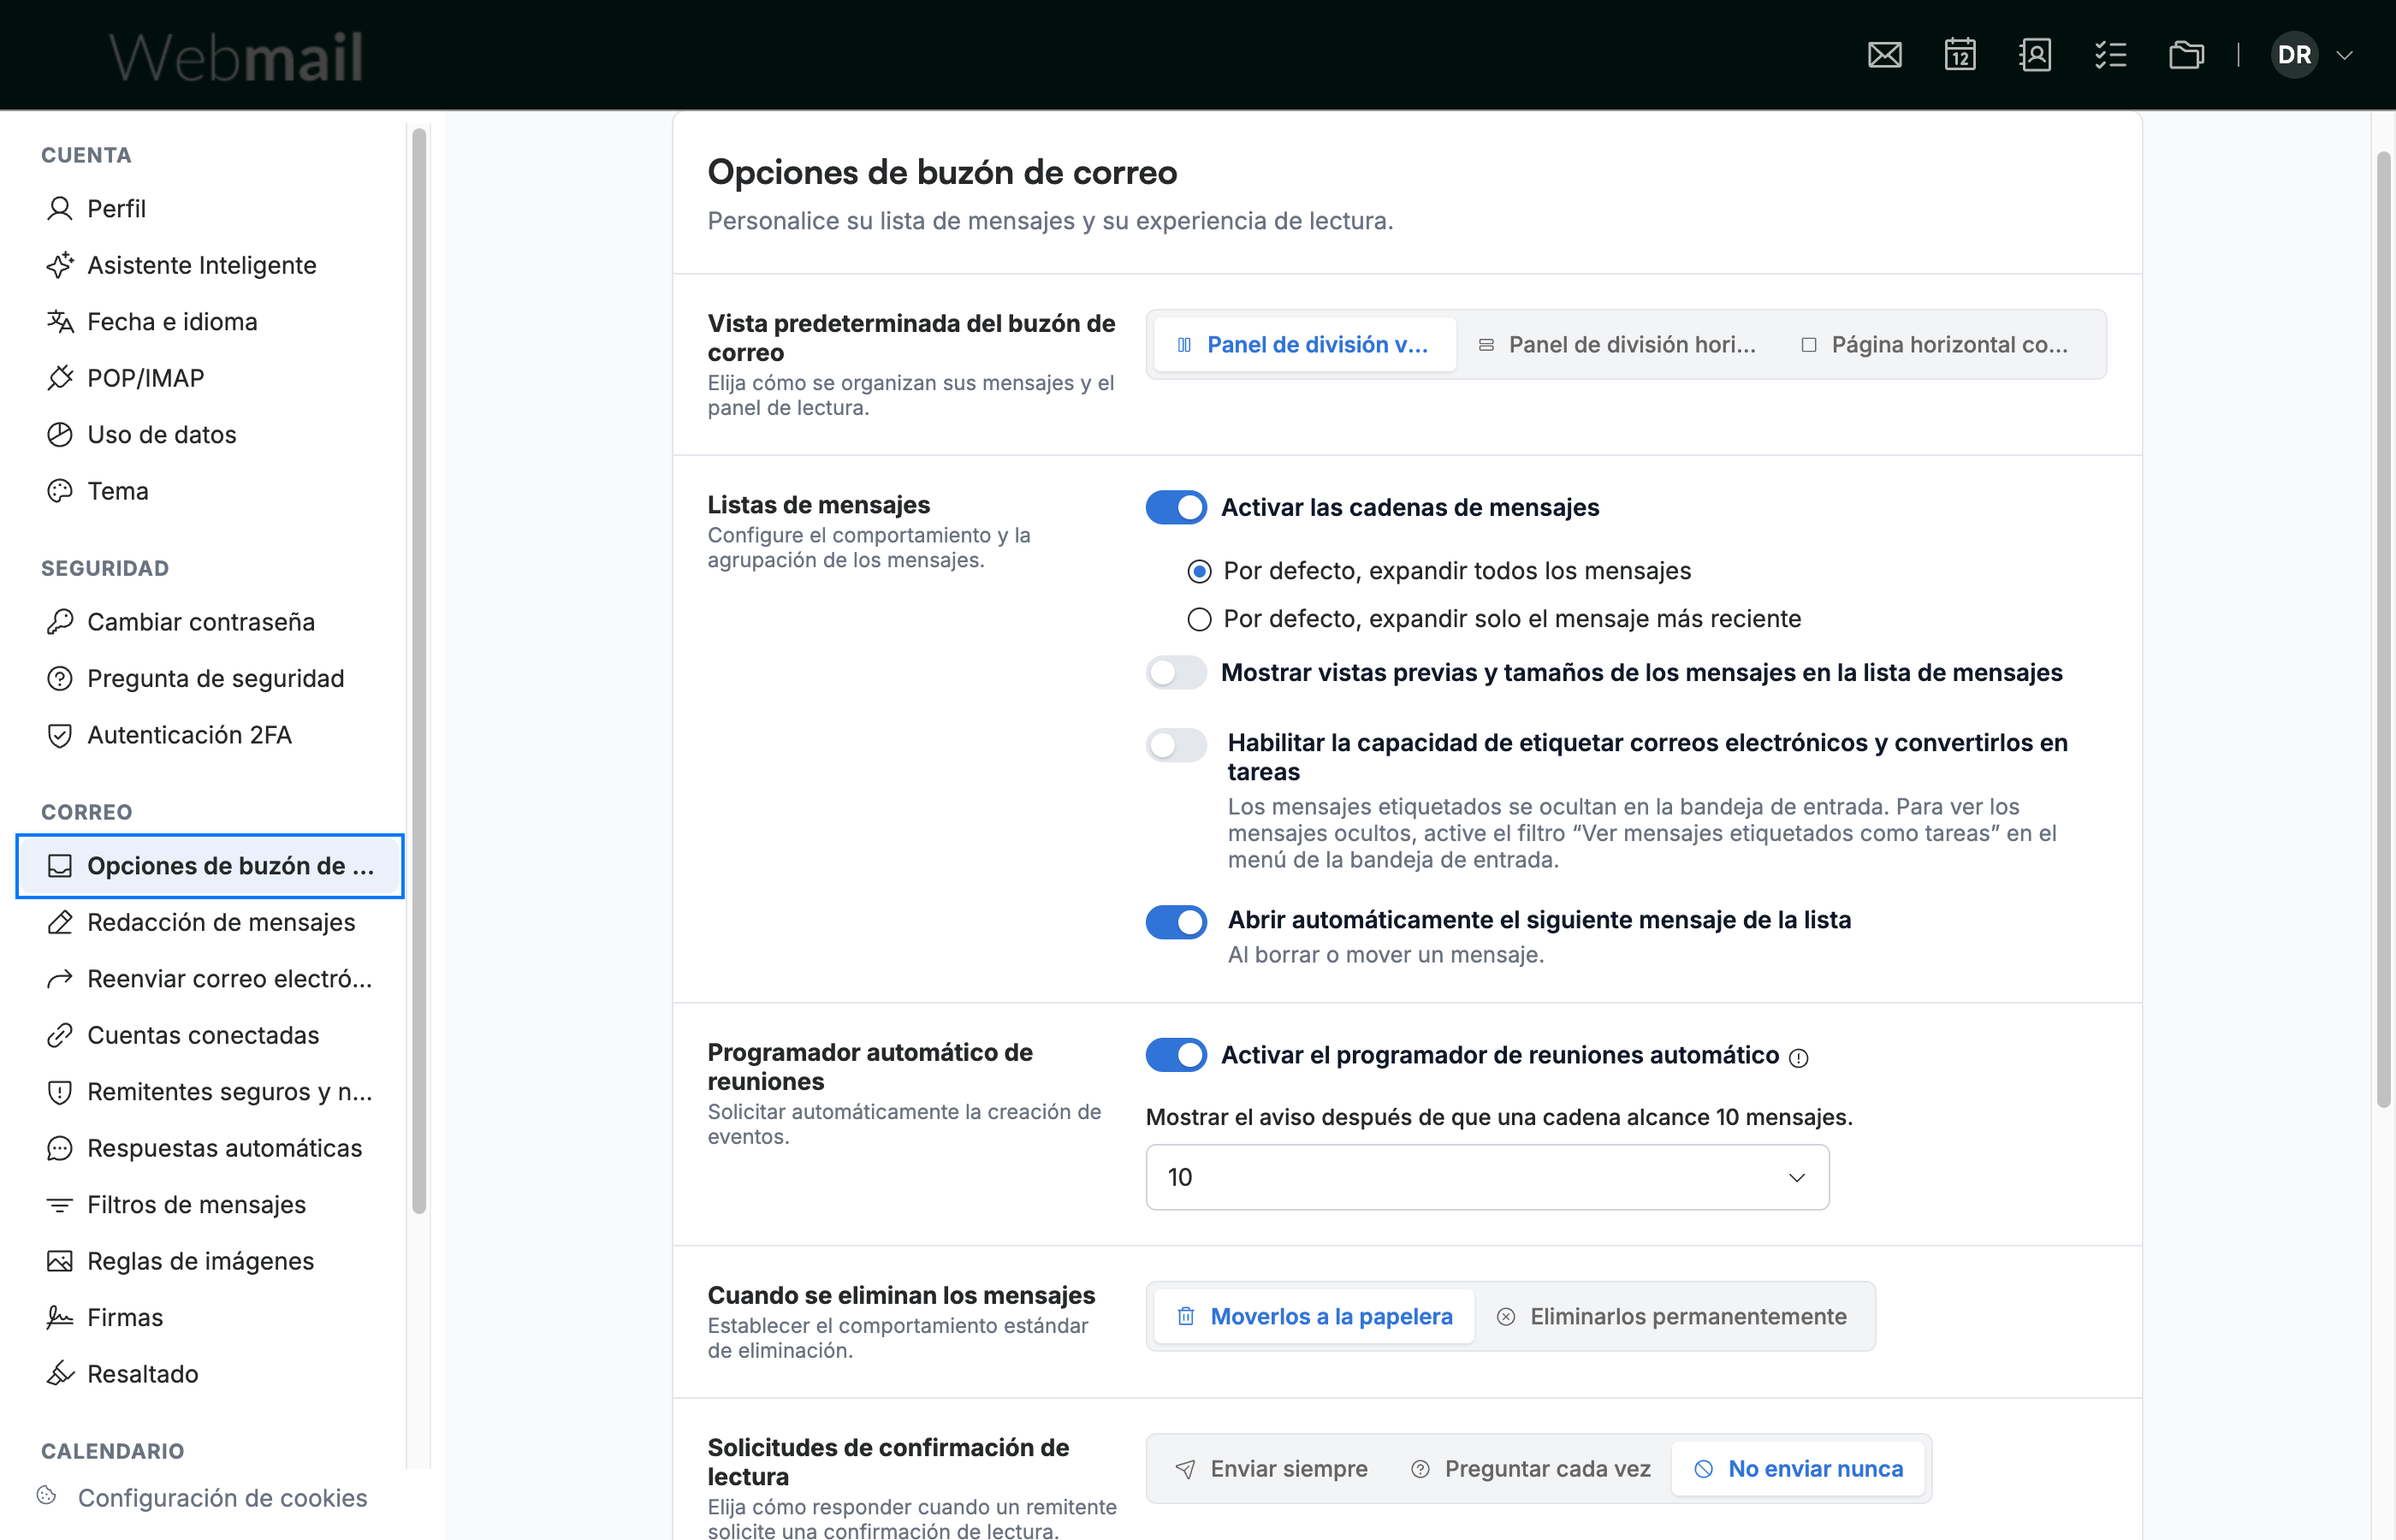Click the shield icon for Autenticación 2FA
Screen dimensions: 2396x1540
pyautogui.click(x=60, y=735)
